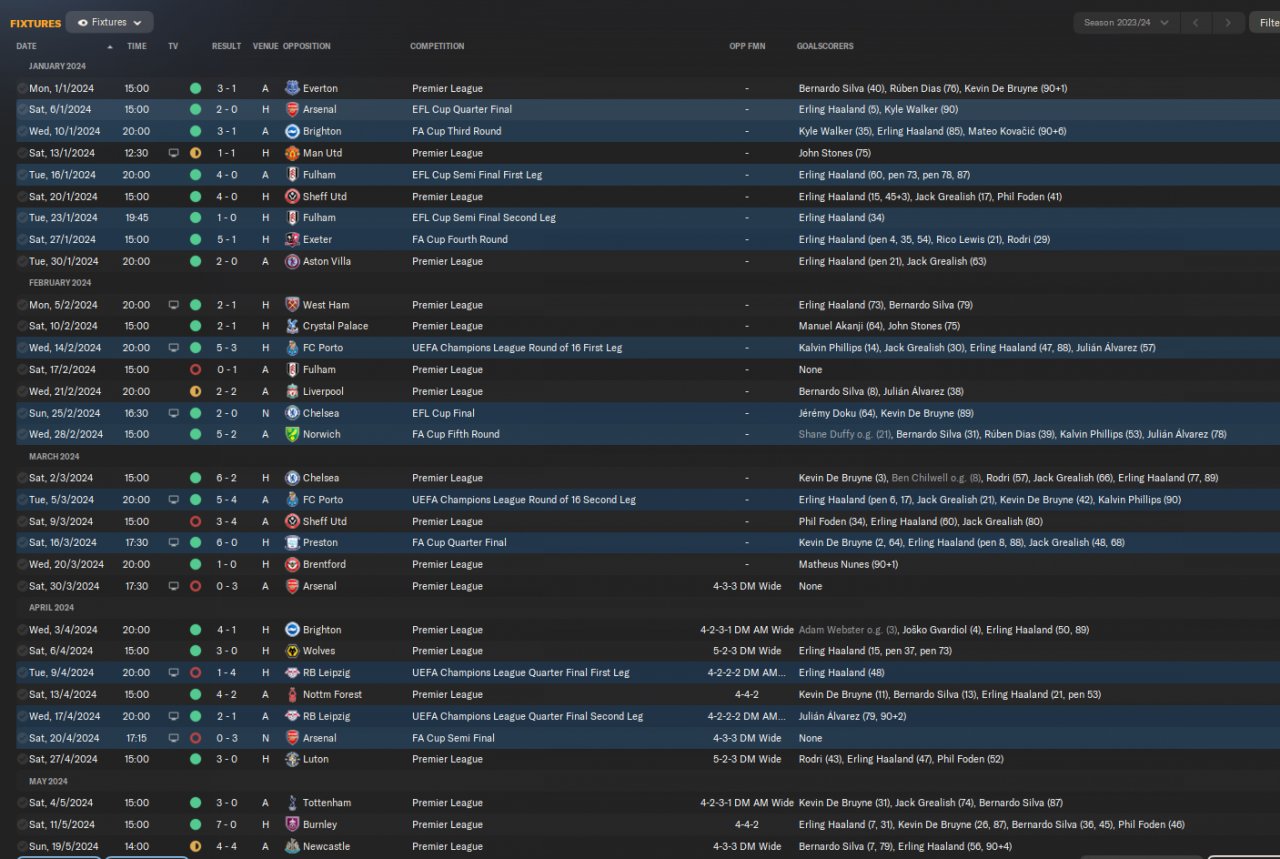Click the 4 - 4 result

tap(227, 846)
